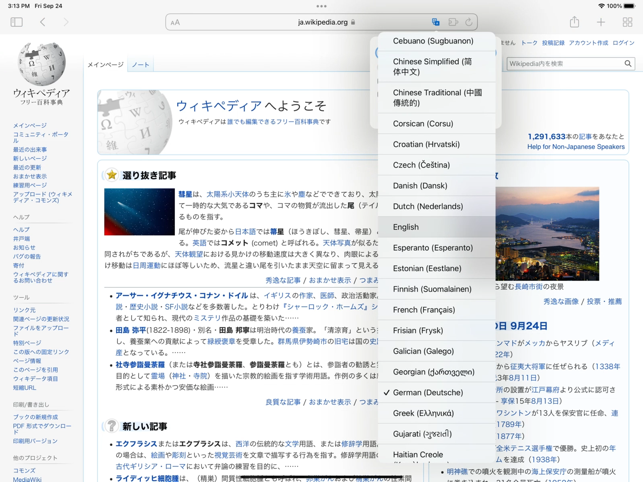Select Cebuano (Sugbuanon) from language list
643x482 pixels.
pos(436,41)
